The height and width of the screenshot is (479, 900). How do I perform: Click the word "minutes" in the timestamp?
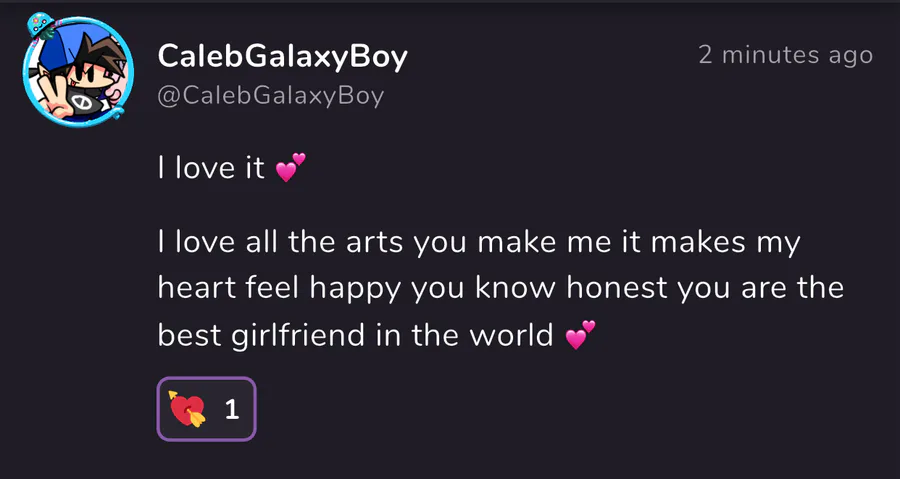point(769,55)
